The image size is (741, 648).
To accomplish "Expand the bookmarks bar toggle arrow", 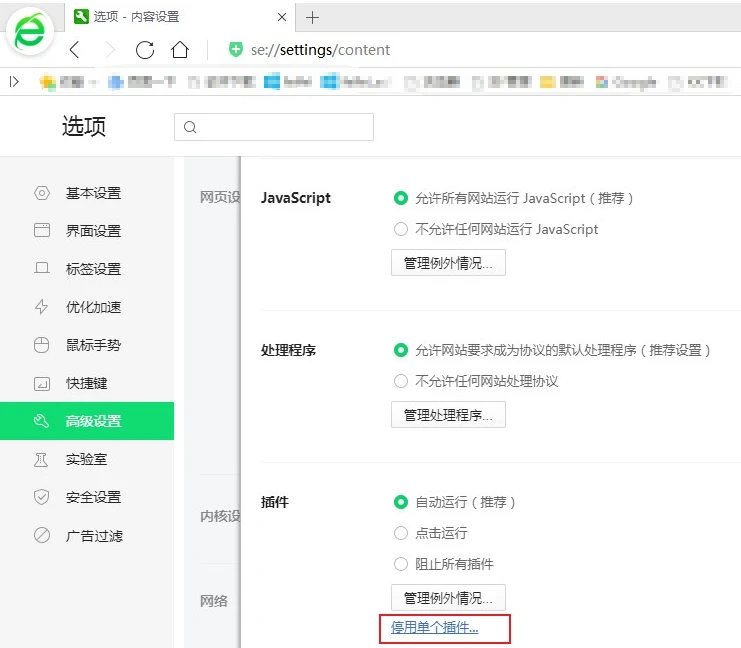I will coord(14,82).
